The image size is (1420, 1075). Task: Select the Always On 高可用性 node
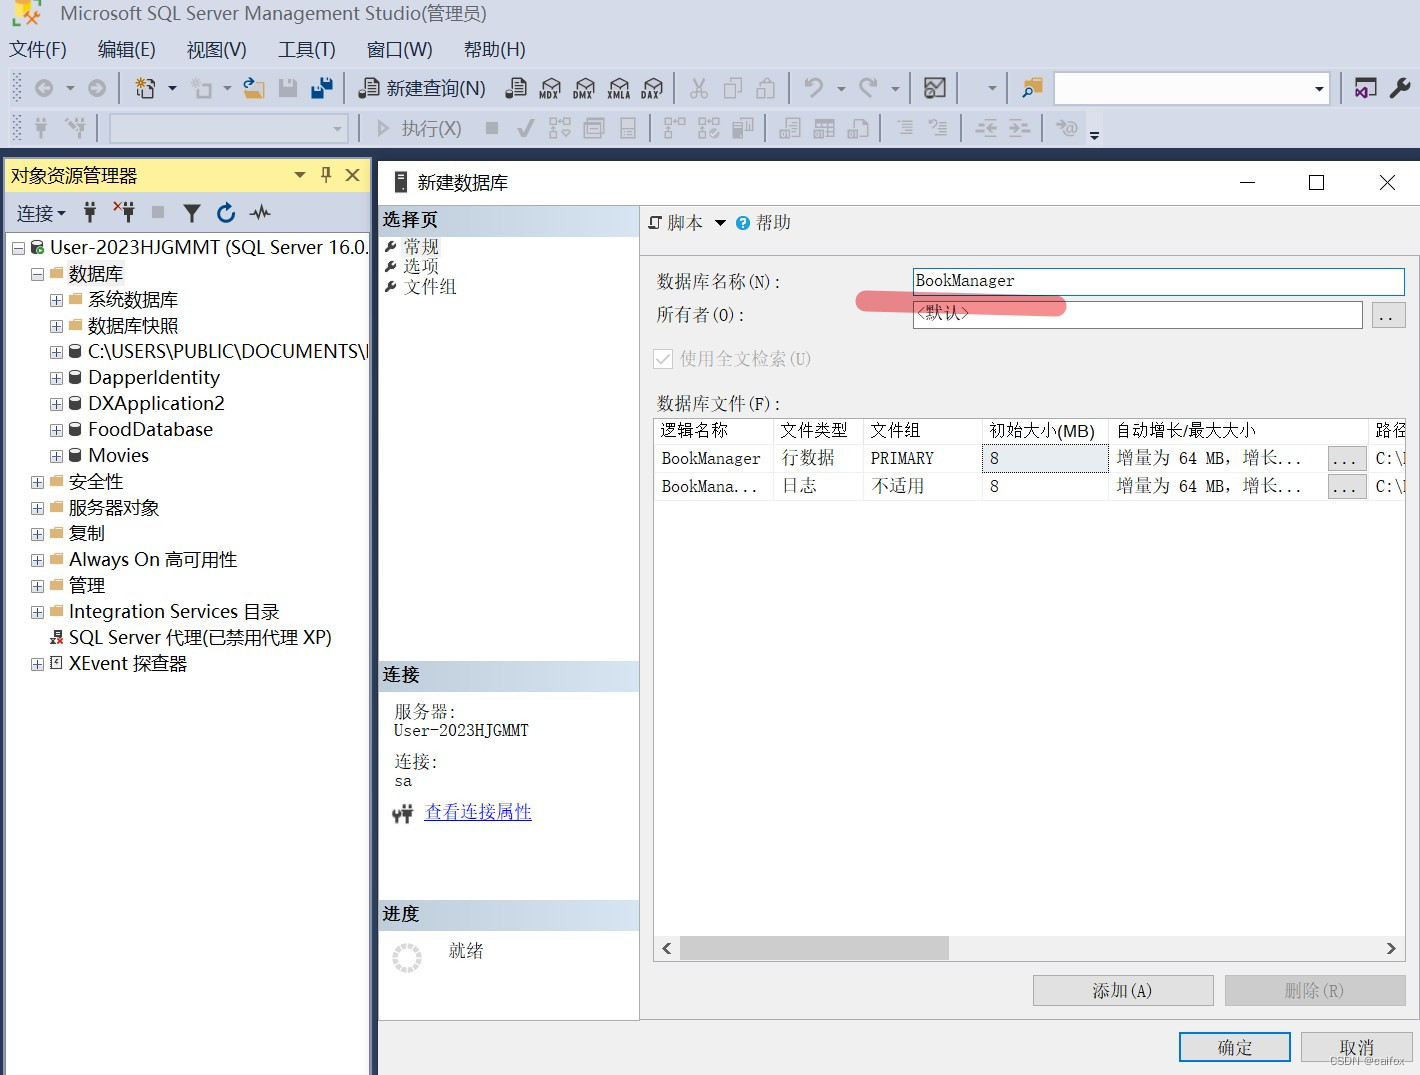(152, 560)
